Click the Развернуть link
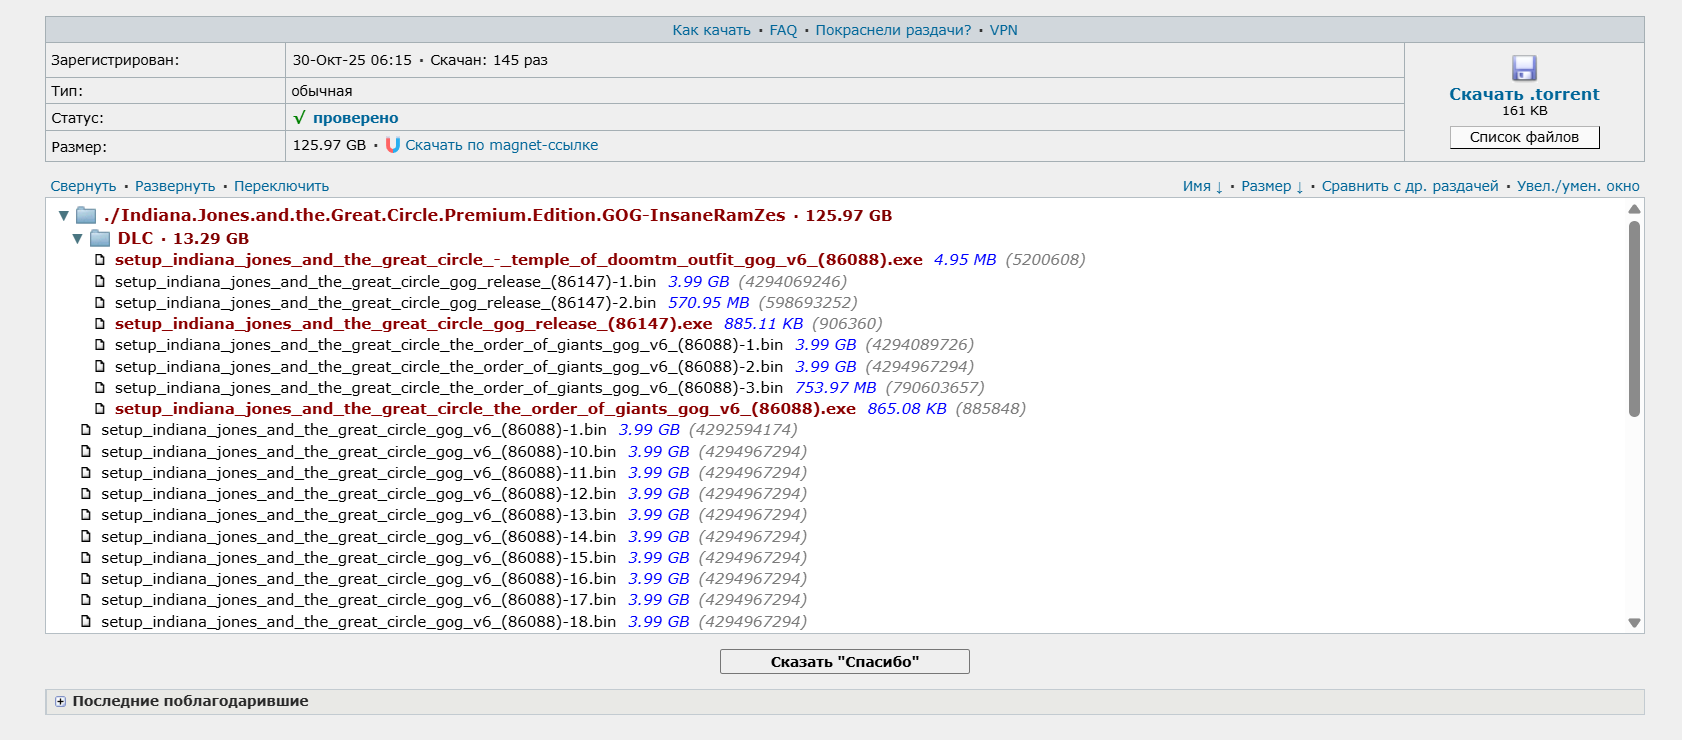The height and width of the screenshot is (740, 1682). (175, 186)
